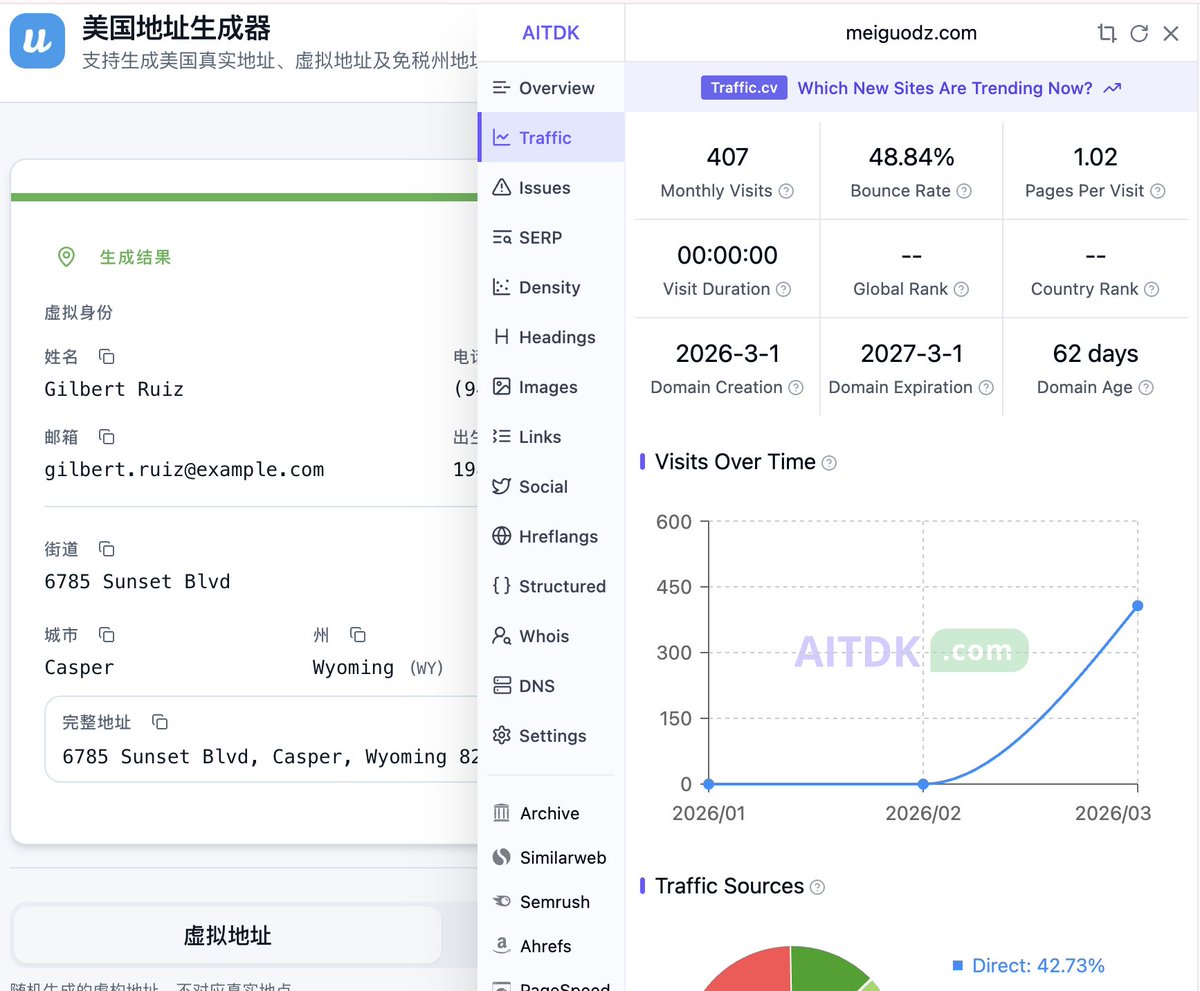Image resolution: width=1200 pixels, height=991 pixels.
Task: Click help icon next to Traffic Sources
Action: point(817,887)
